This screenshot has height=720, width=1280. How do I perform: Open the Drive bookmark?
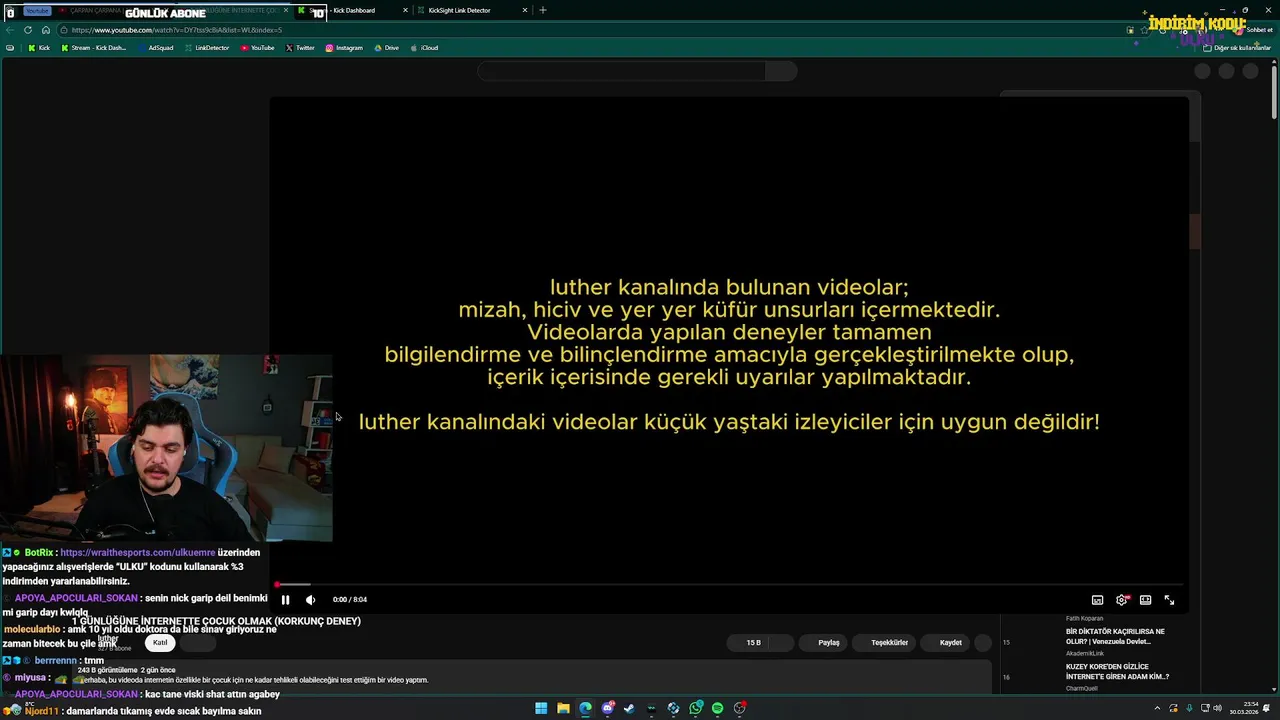point(386,48)
